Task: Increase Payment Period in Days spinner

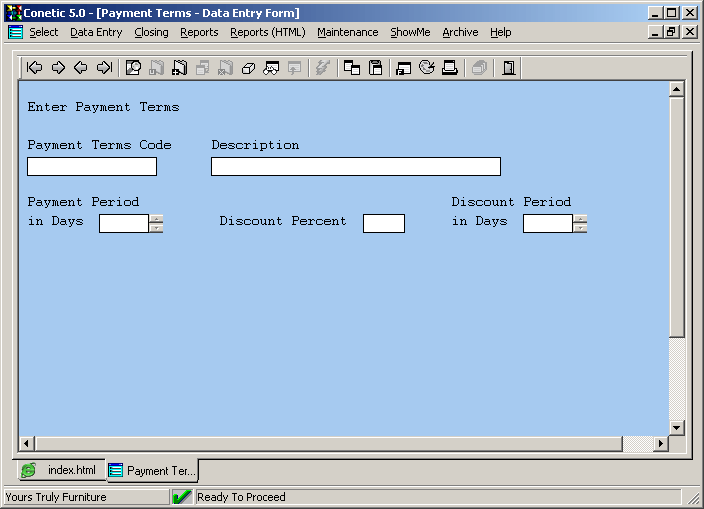Action: [x=156, y=218]
